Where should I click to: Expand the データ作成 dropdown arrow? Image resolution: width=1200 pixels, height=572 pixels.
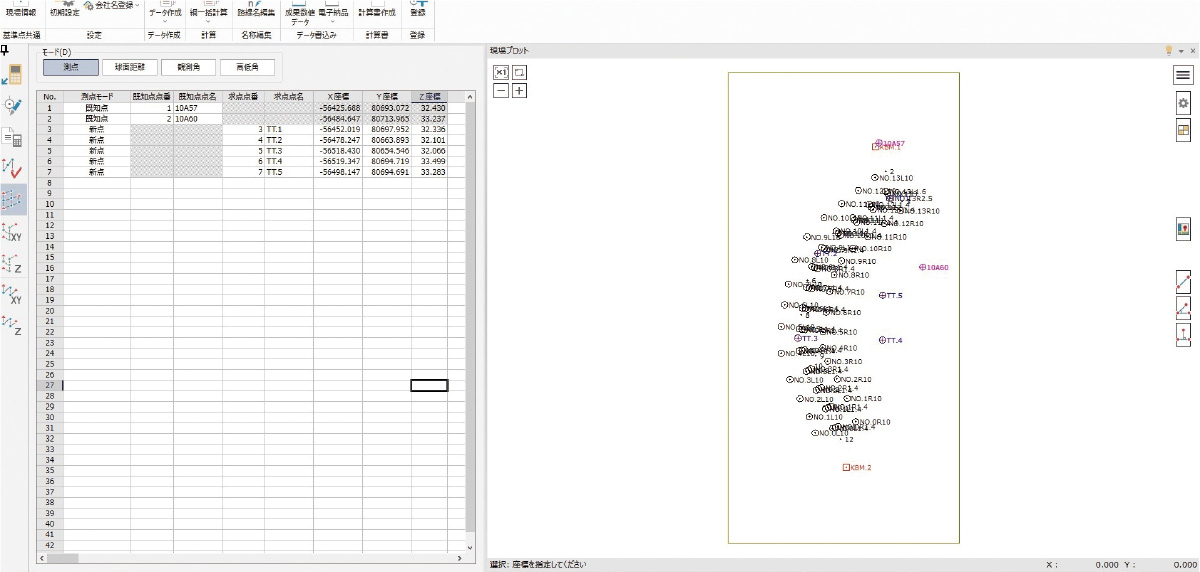(x=164, y=21)
